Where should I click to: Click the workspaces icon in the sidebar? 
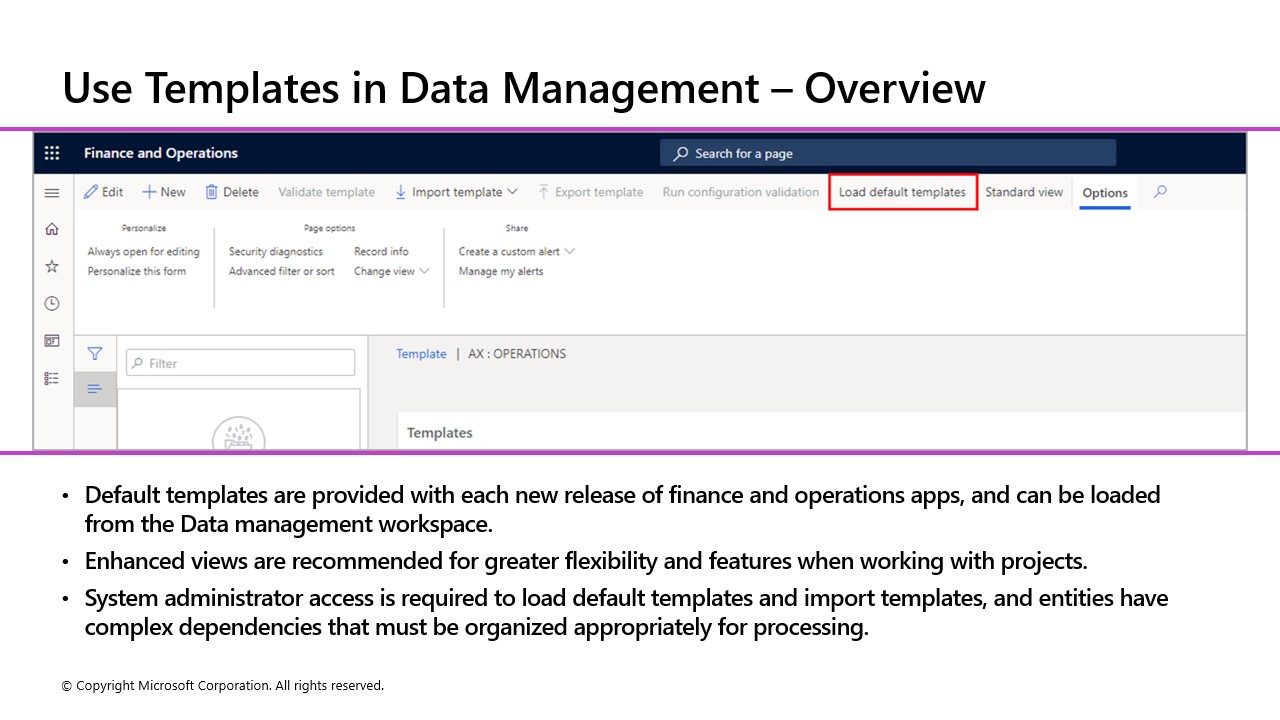point(51,340)
